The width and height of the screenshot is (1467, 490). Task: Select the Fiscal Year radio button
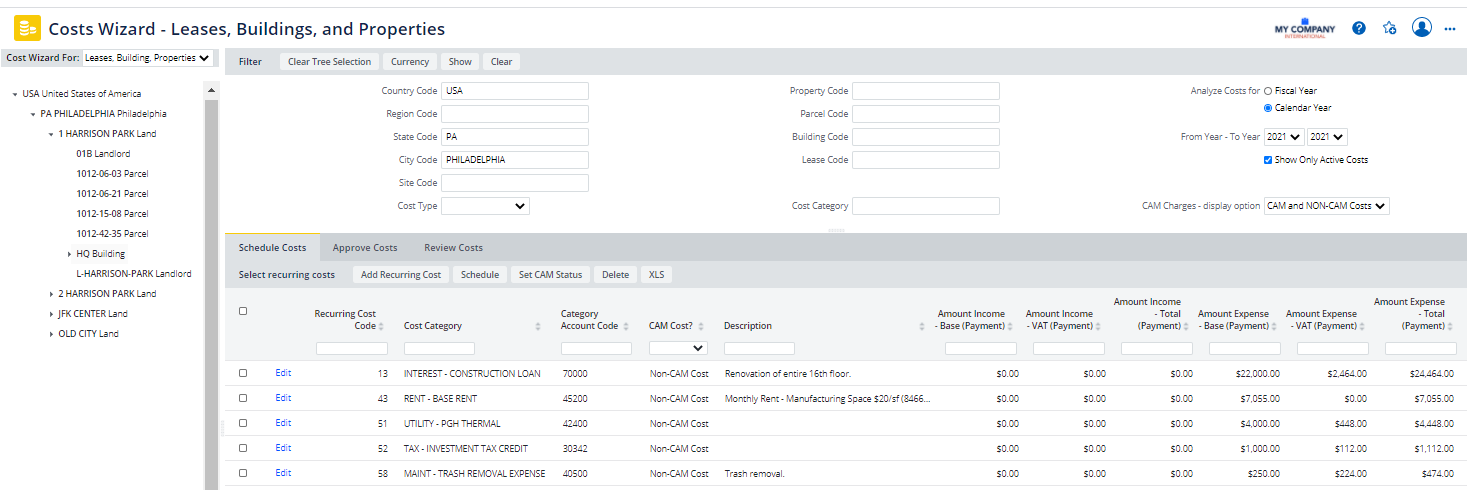tap(1268, 91)
